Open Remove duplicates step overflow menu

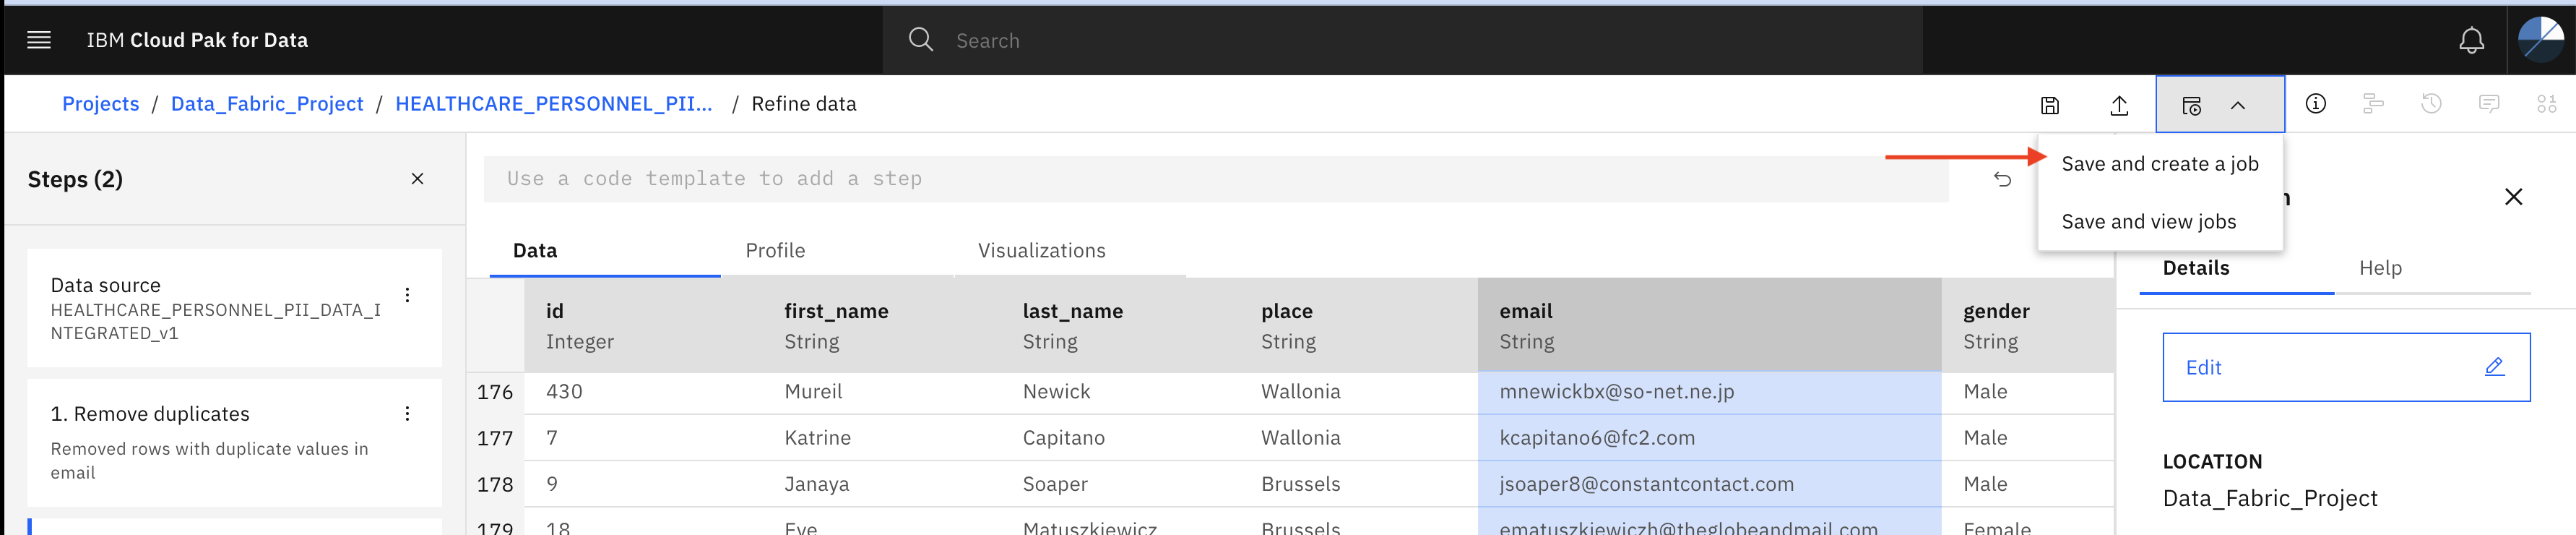(407, 414)
